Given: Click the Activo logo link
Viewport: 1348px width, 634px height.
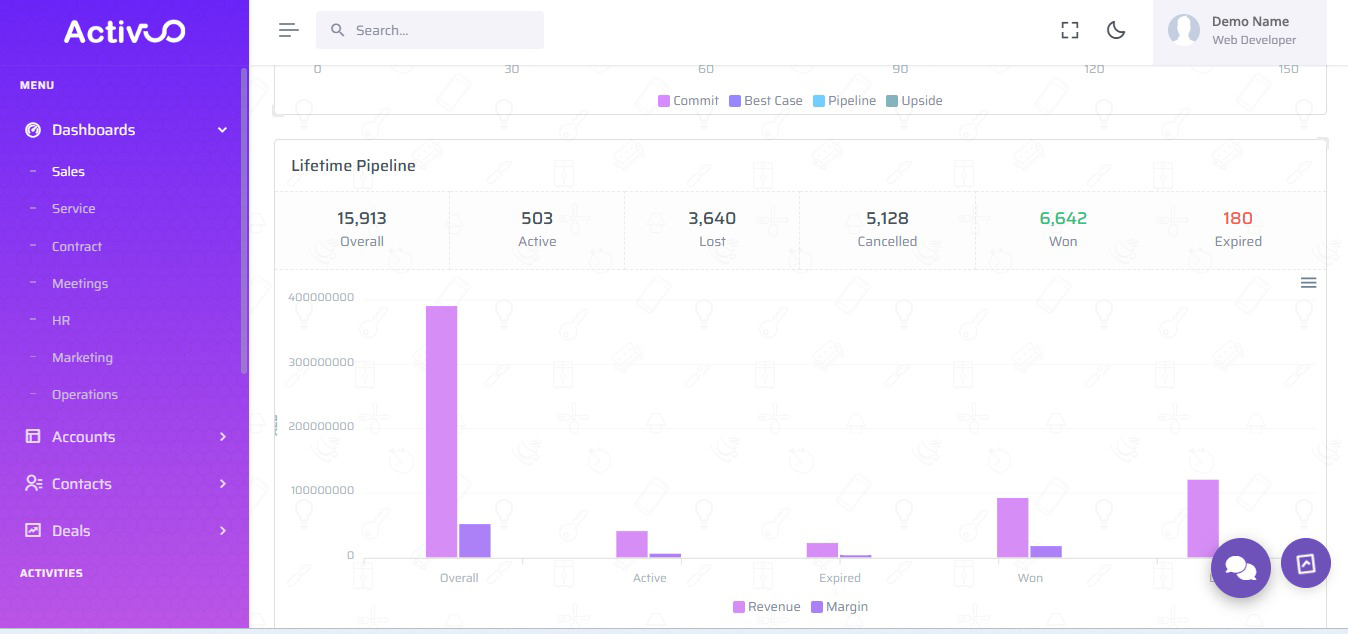Looking at the screenshot, I should (124, 32).
